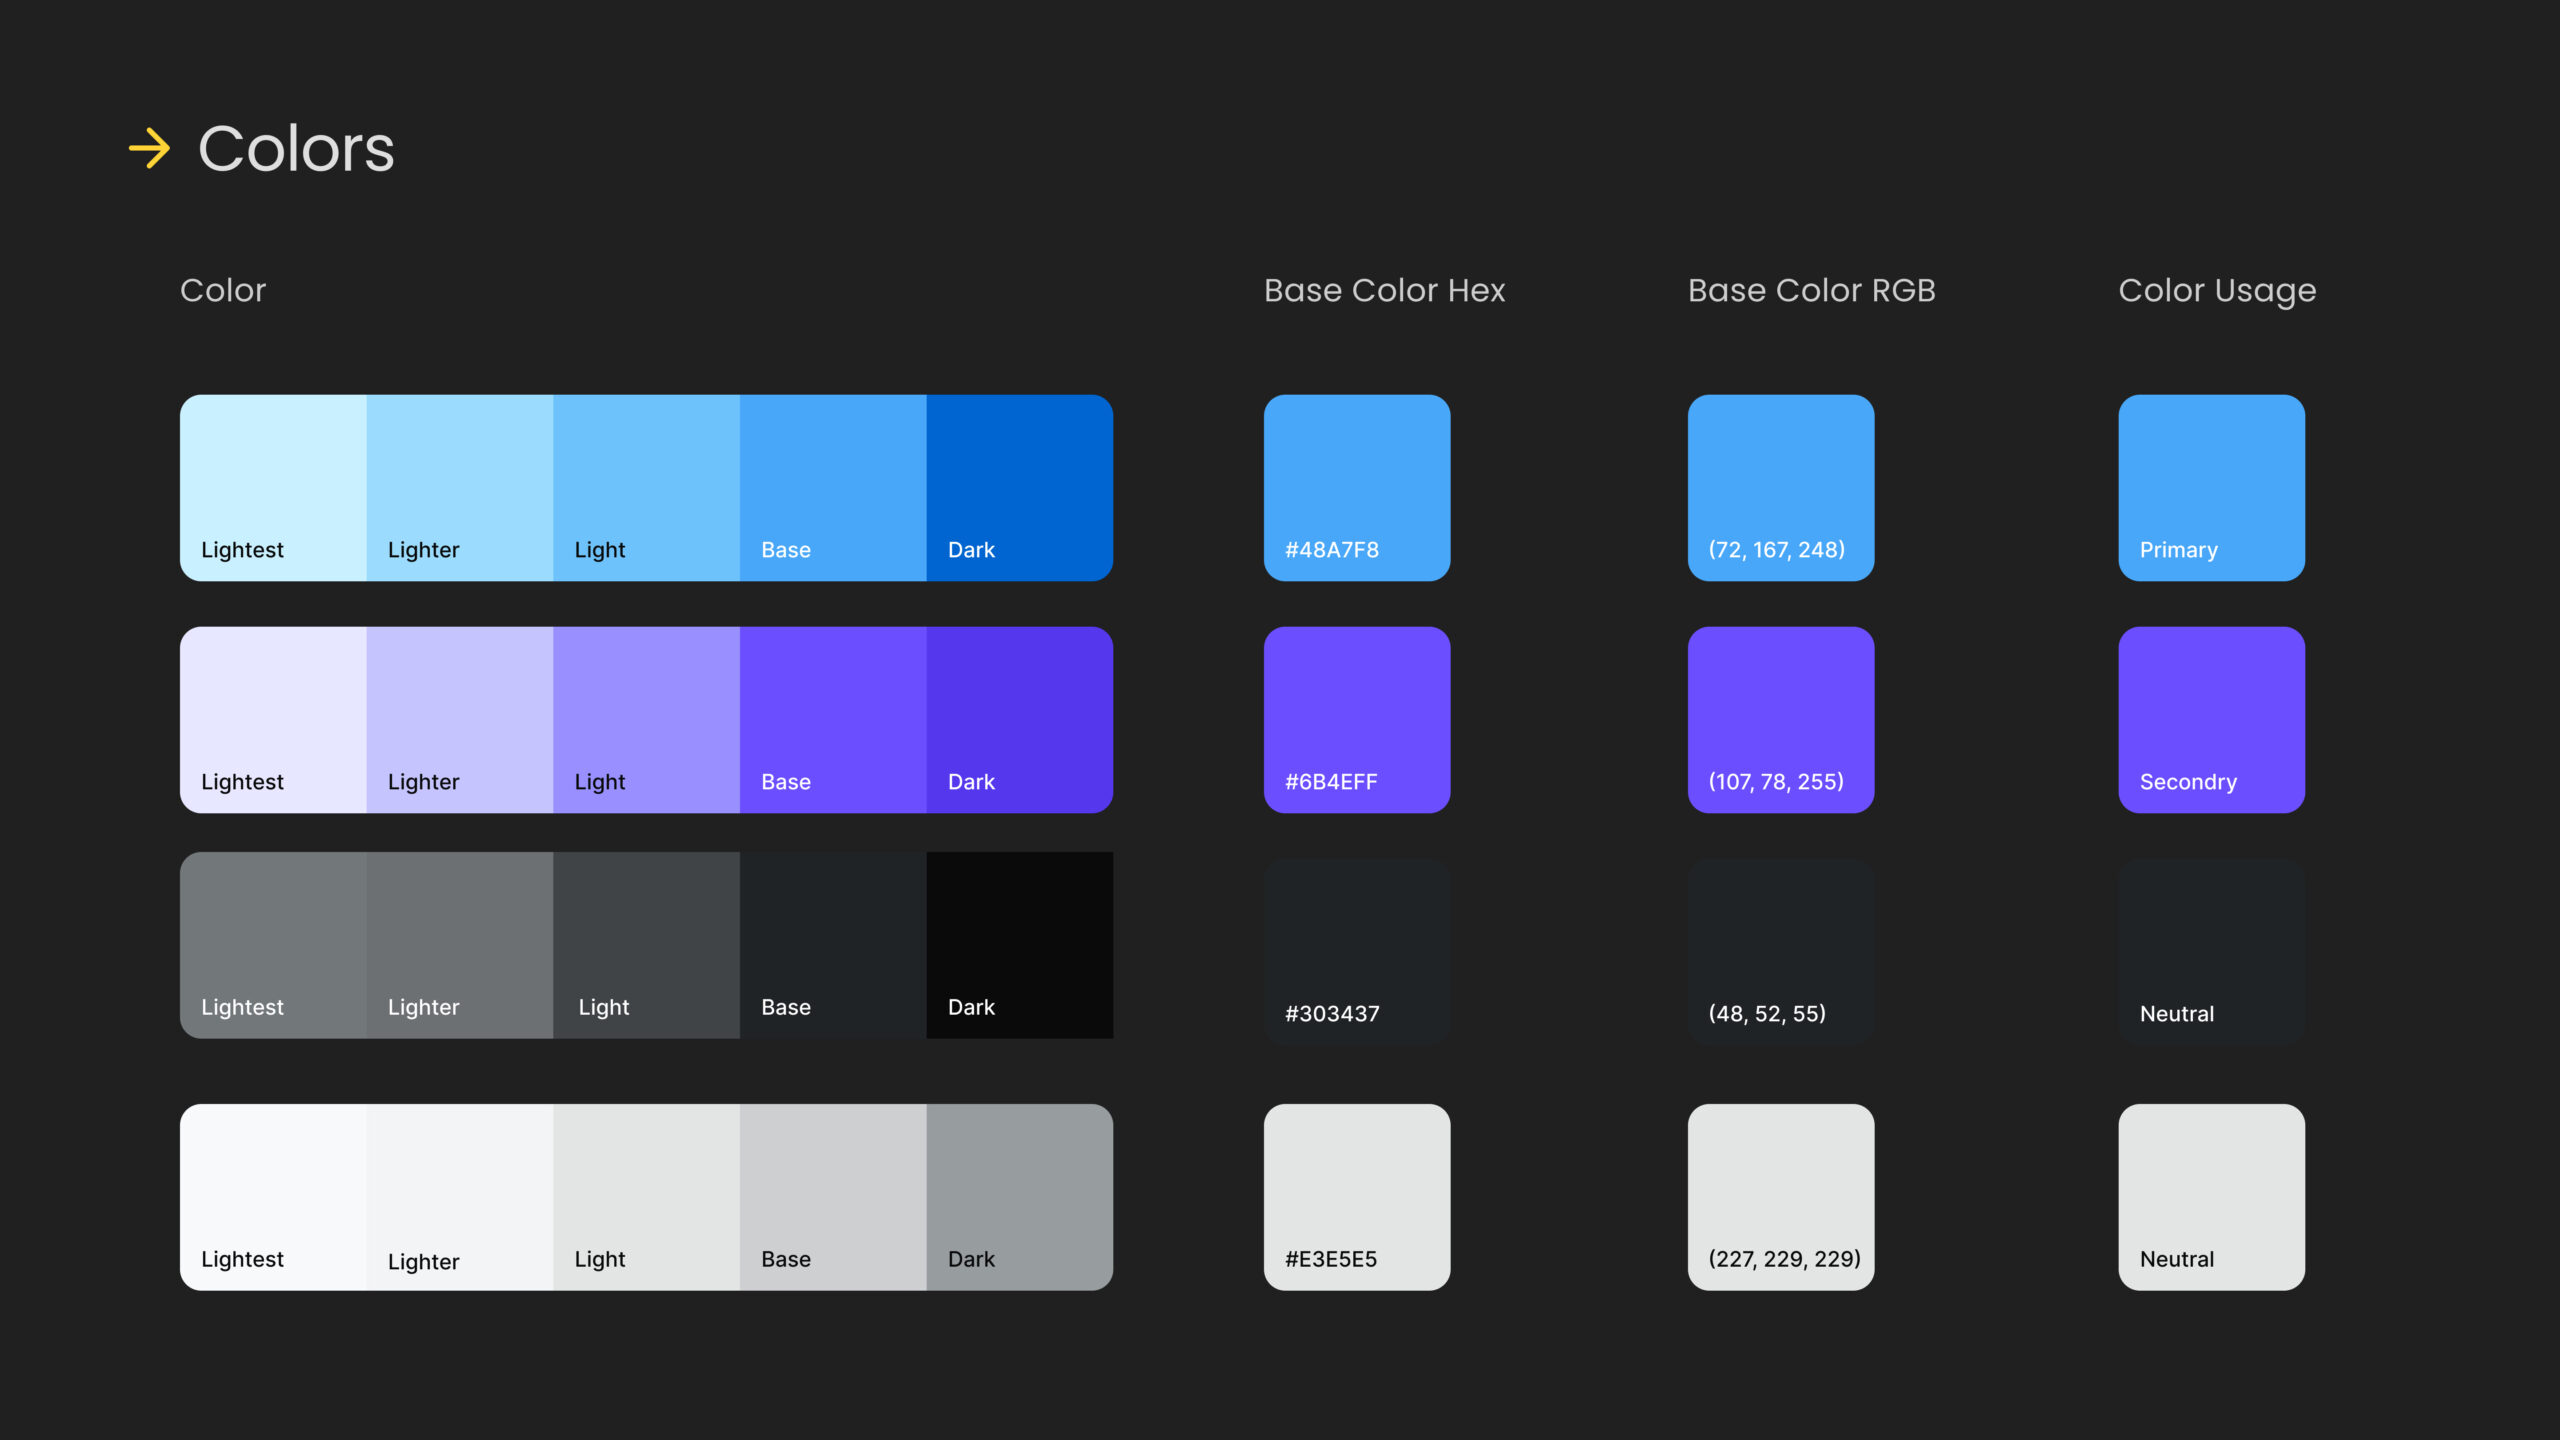Click the gray Dark swatch in the bottom row

click(x=1020, y=1197)
